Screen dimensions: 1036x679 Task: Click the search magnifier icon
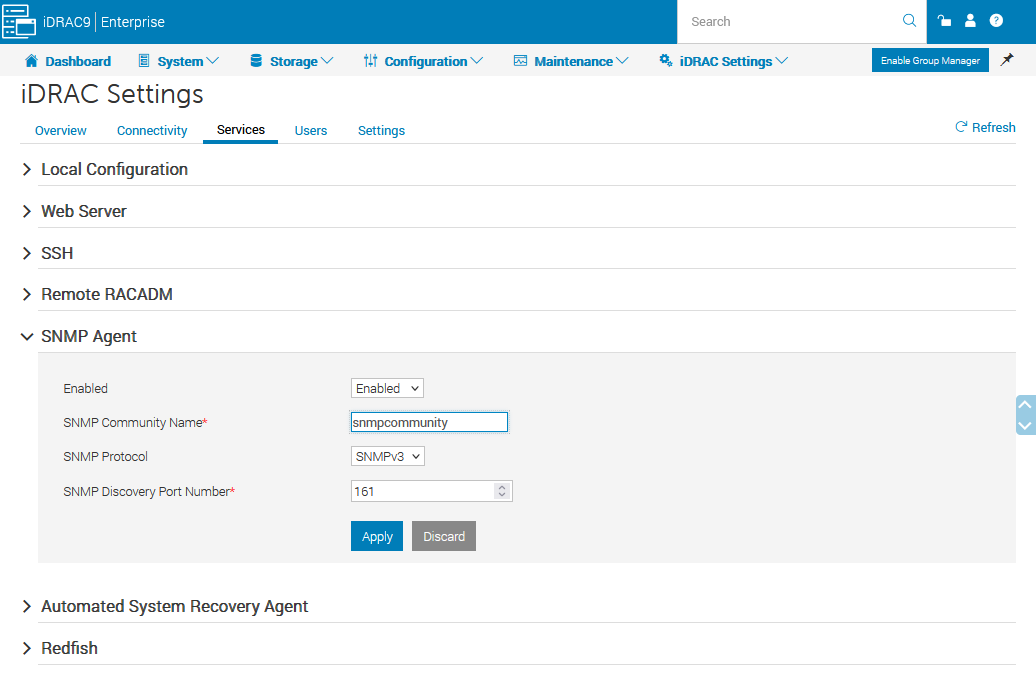[909, 21]
